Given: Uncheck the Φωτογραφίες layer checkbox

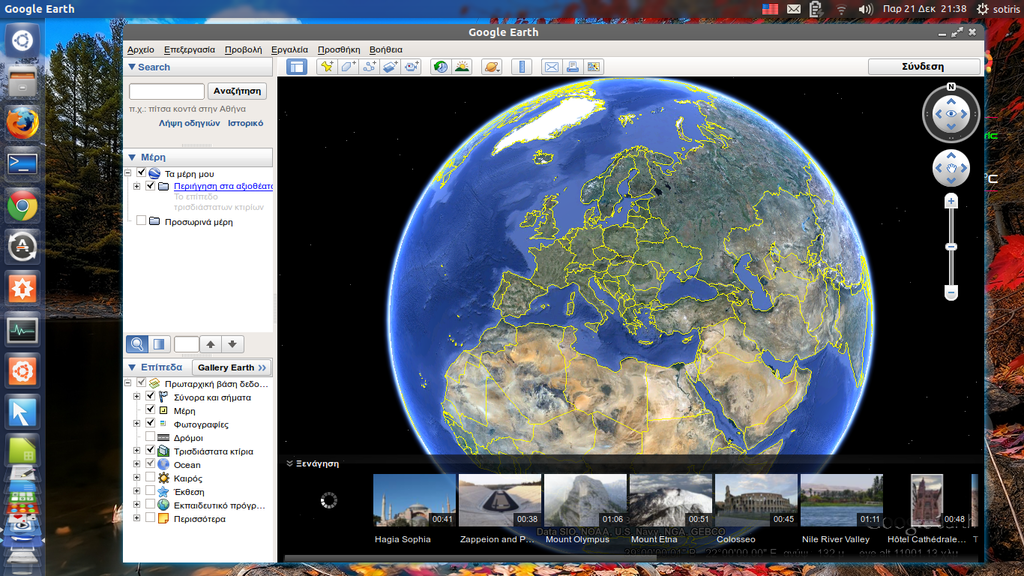Looking at the screenshot, I should (150, 424).
